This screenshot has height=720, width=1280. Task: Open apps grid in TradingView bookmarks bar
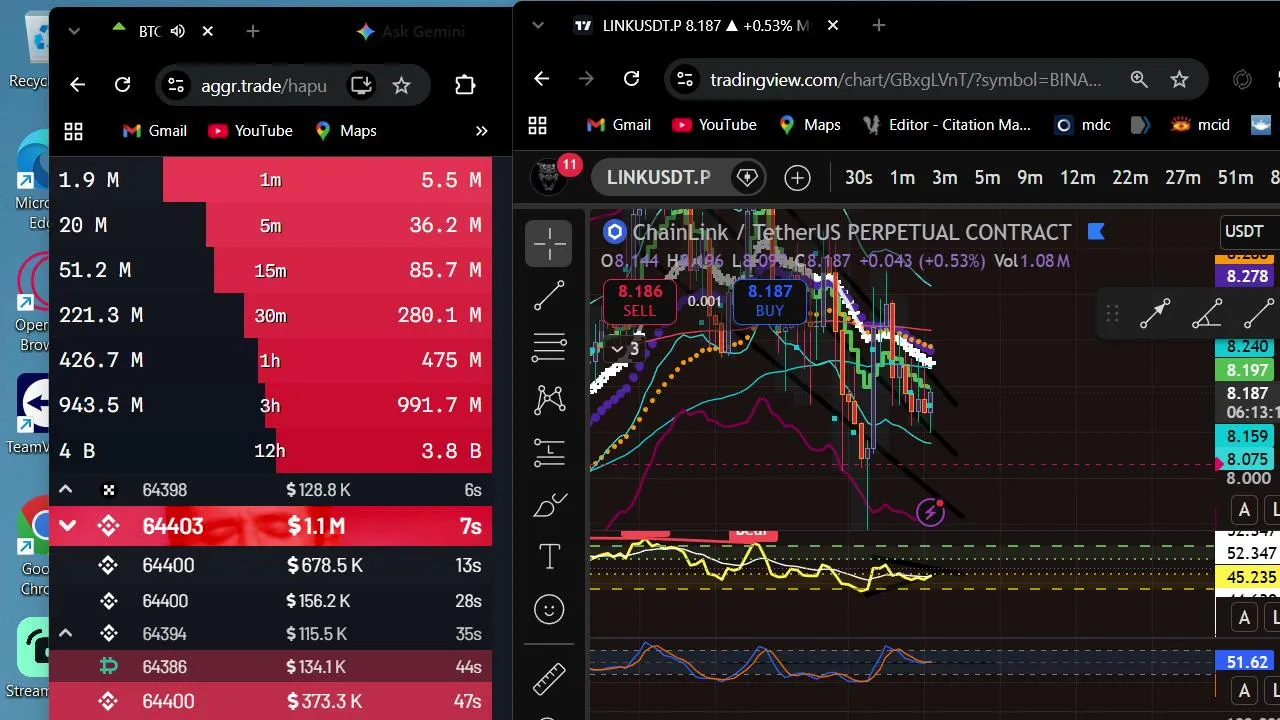point(537,125)
